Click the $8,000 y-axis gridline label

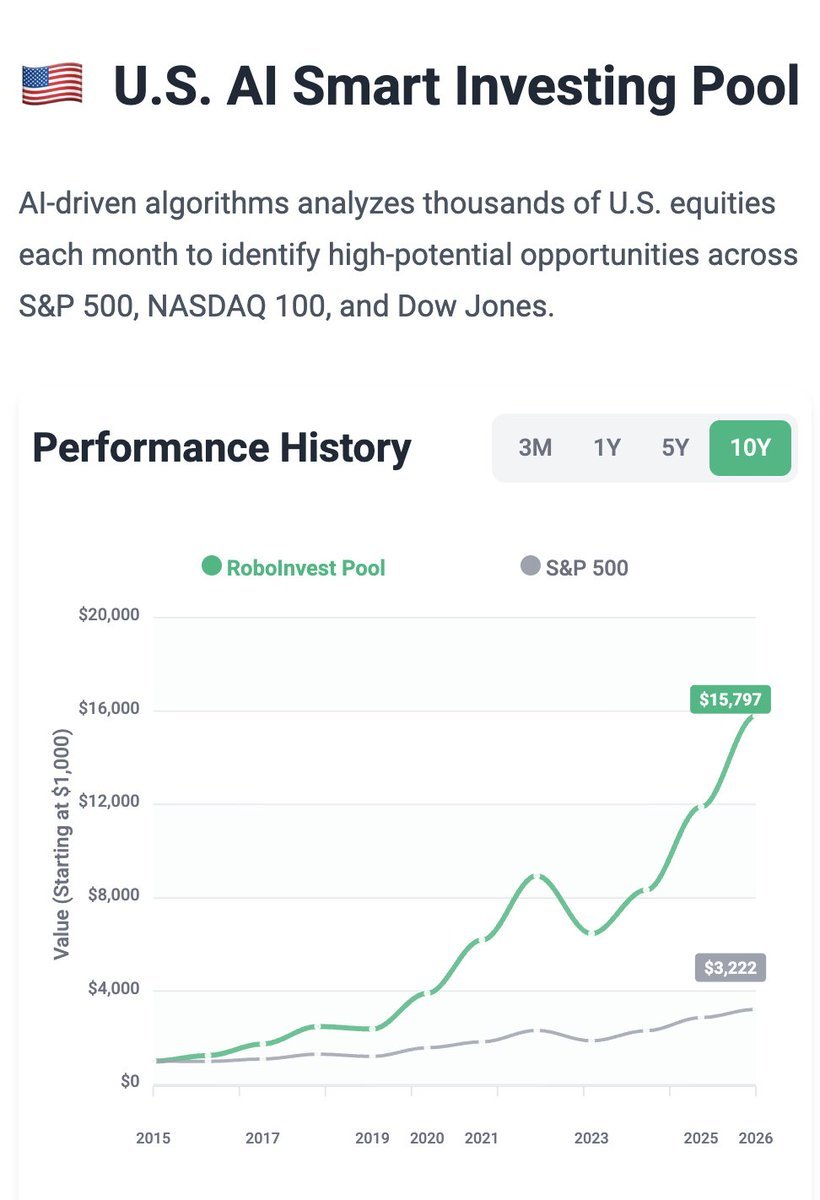pos(114,896)
